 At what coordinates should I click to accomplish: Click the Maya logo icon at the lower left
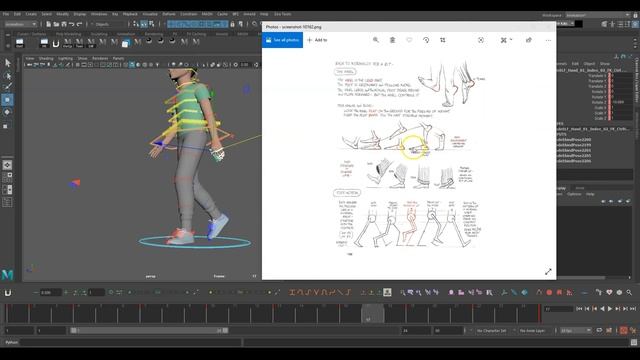7,275
